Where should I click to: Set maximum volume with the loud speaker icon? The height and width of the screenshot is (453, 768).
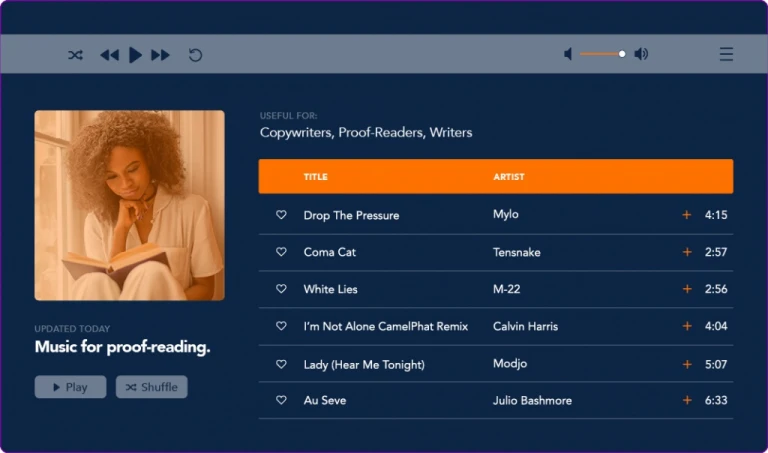641,53
